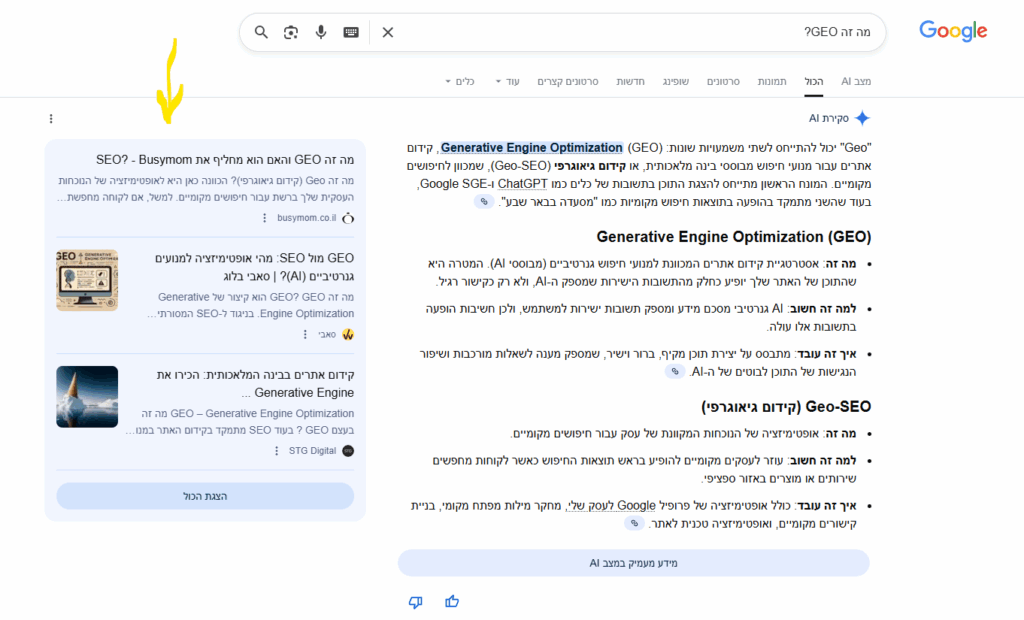Open the כלים tools dropdown
Viewport: 1024px width, 620px height.
pyautogui.click(x=460, y=82)
